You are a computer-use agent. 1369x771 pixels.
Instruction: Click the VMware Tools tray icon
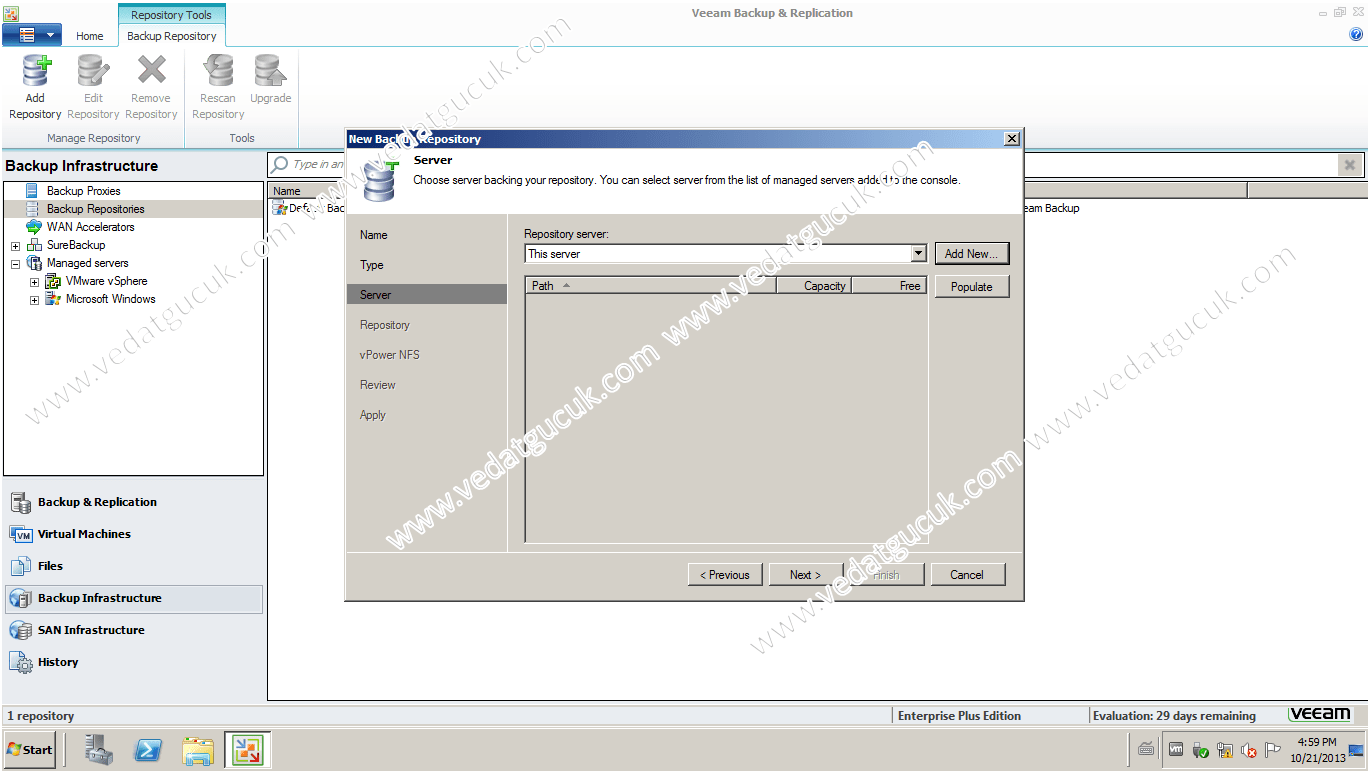click(x=1177, y=750)
